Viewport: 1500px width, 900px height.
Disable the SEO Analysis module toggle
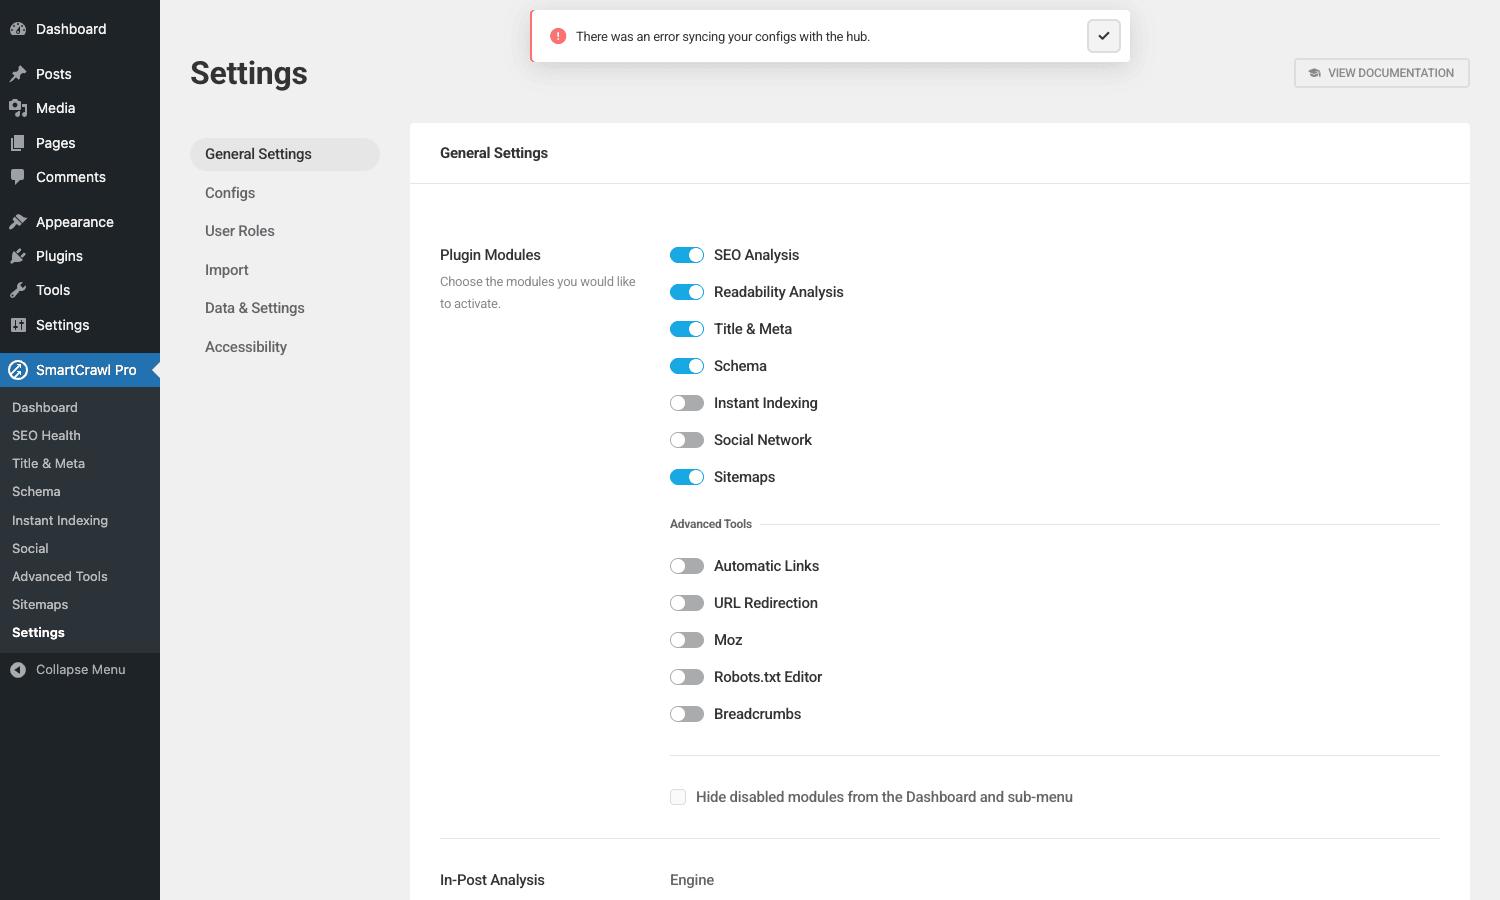pyautogui.click(x=687, y=255)
